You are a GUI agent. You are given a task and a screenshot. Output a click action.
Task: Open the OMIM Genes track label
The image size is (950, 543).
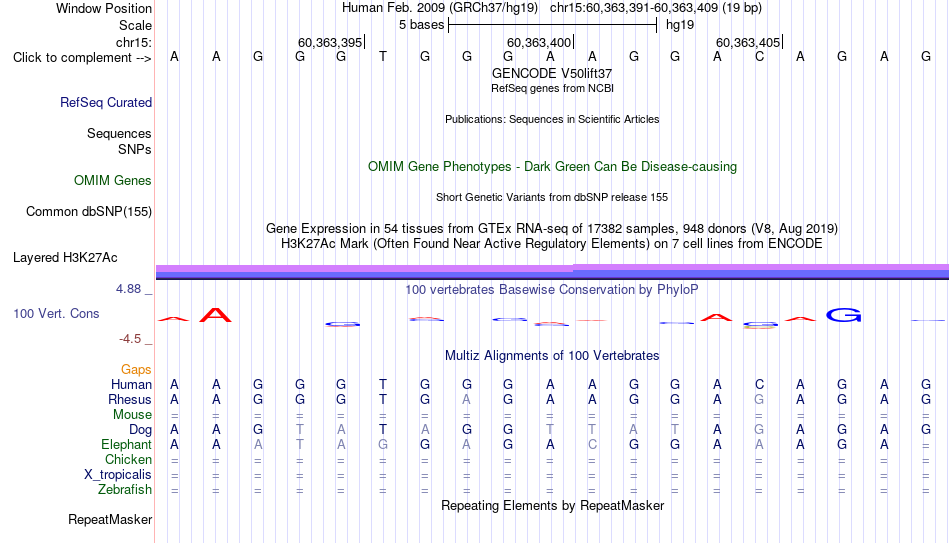coord(112,181)
